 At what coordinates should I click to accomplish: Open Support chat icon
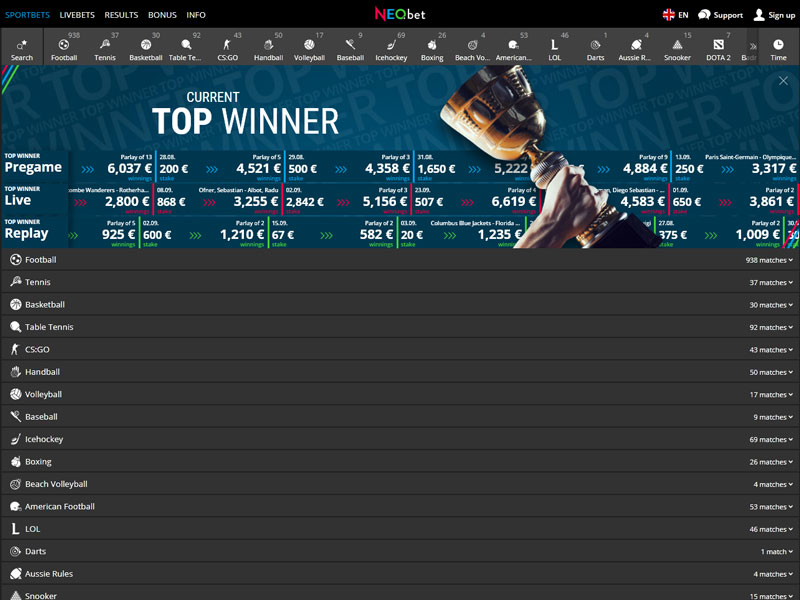pyautogui.click(x=704, y=15)
